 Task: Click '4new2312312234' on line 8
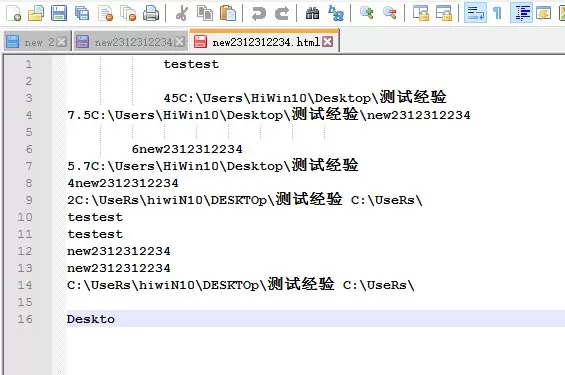(123, 183)
